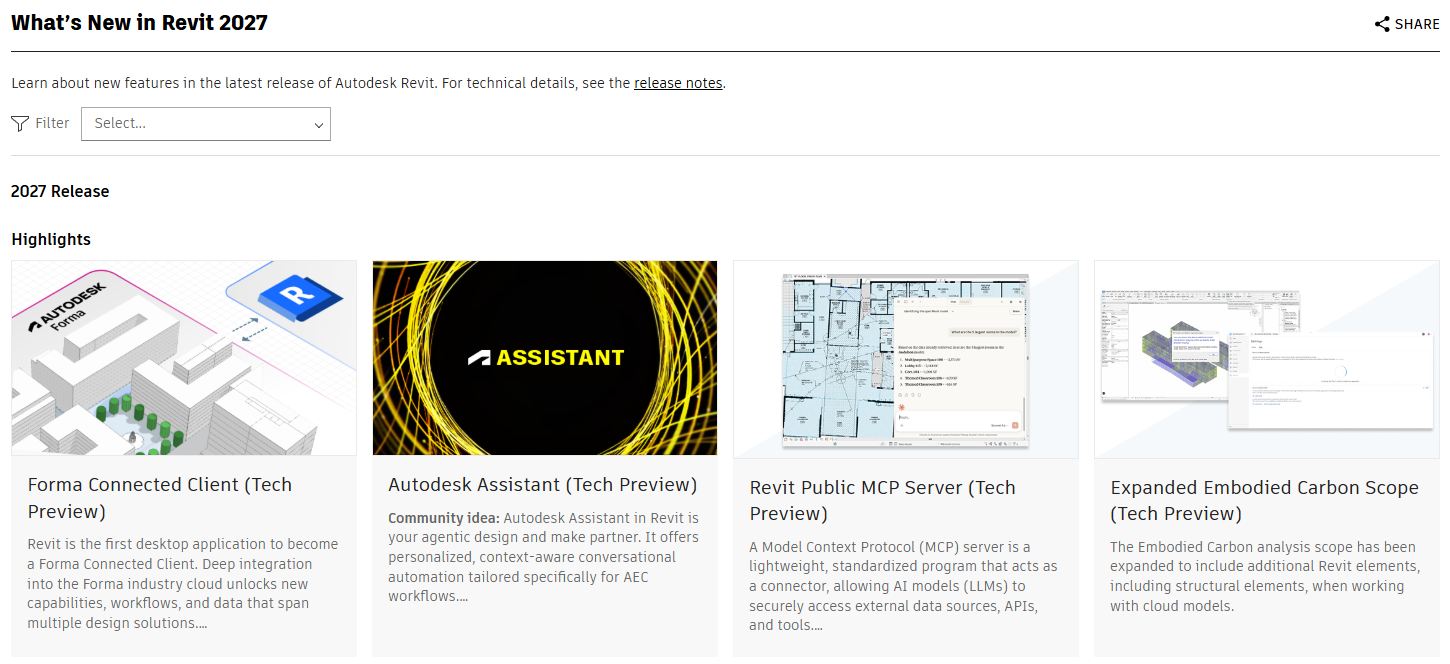Open the Autodesk Assistant (Tech Preview) title
This screenshot has width=1450, height=664.
(543, 485)
